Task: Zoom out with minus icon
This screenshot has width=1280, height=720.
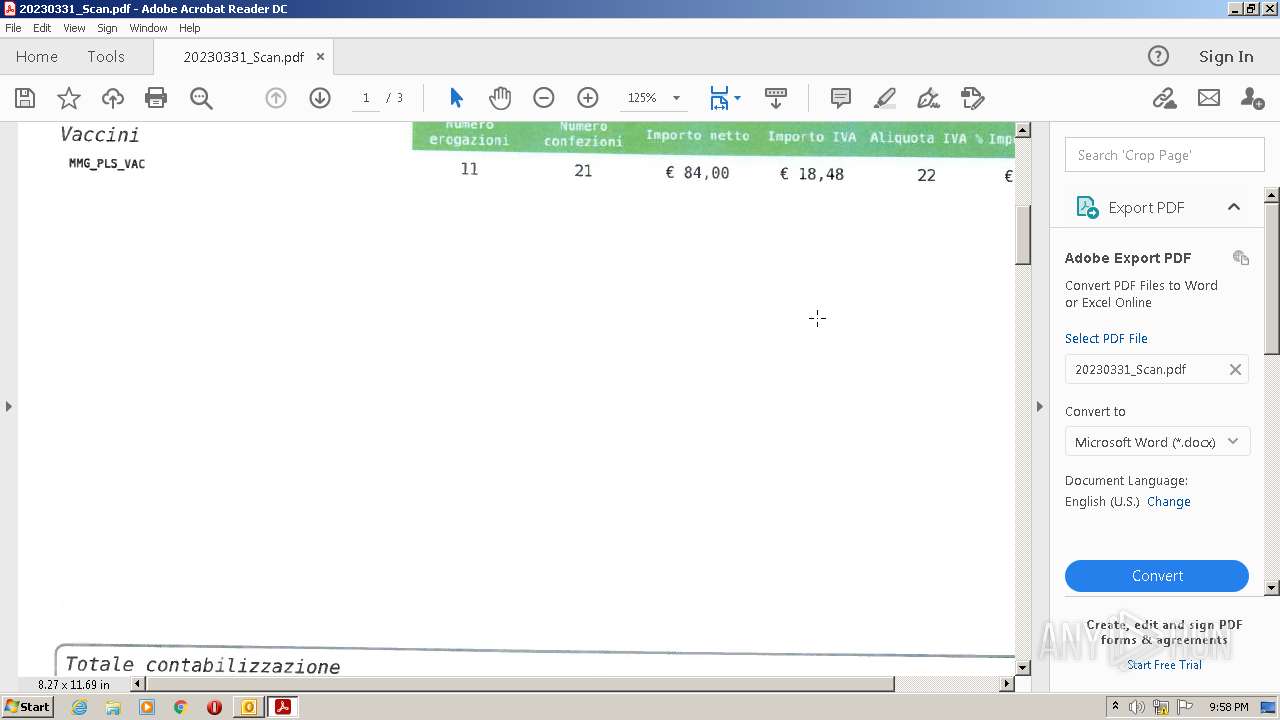Action: (x=544, y=98)
